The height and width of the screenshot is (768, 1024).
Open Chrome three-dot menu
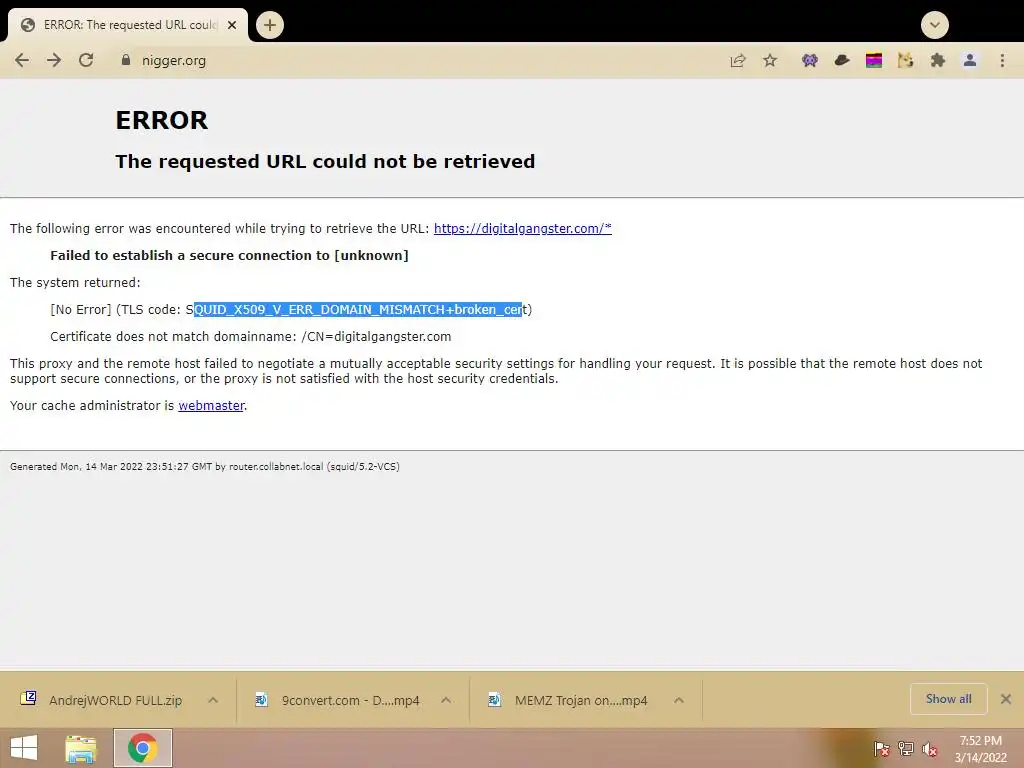pos(1002,61)
